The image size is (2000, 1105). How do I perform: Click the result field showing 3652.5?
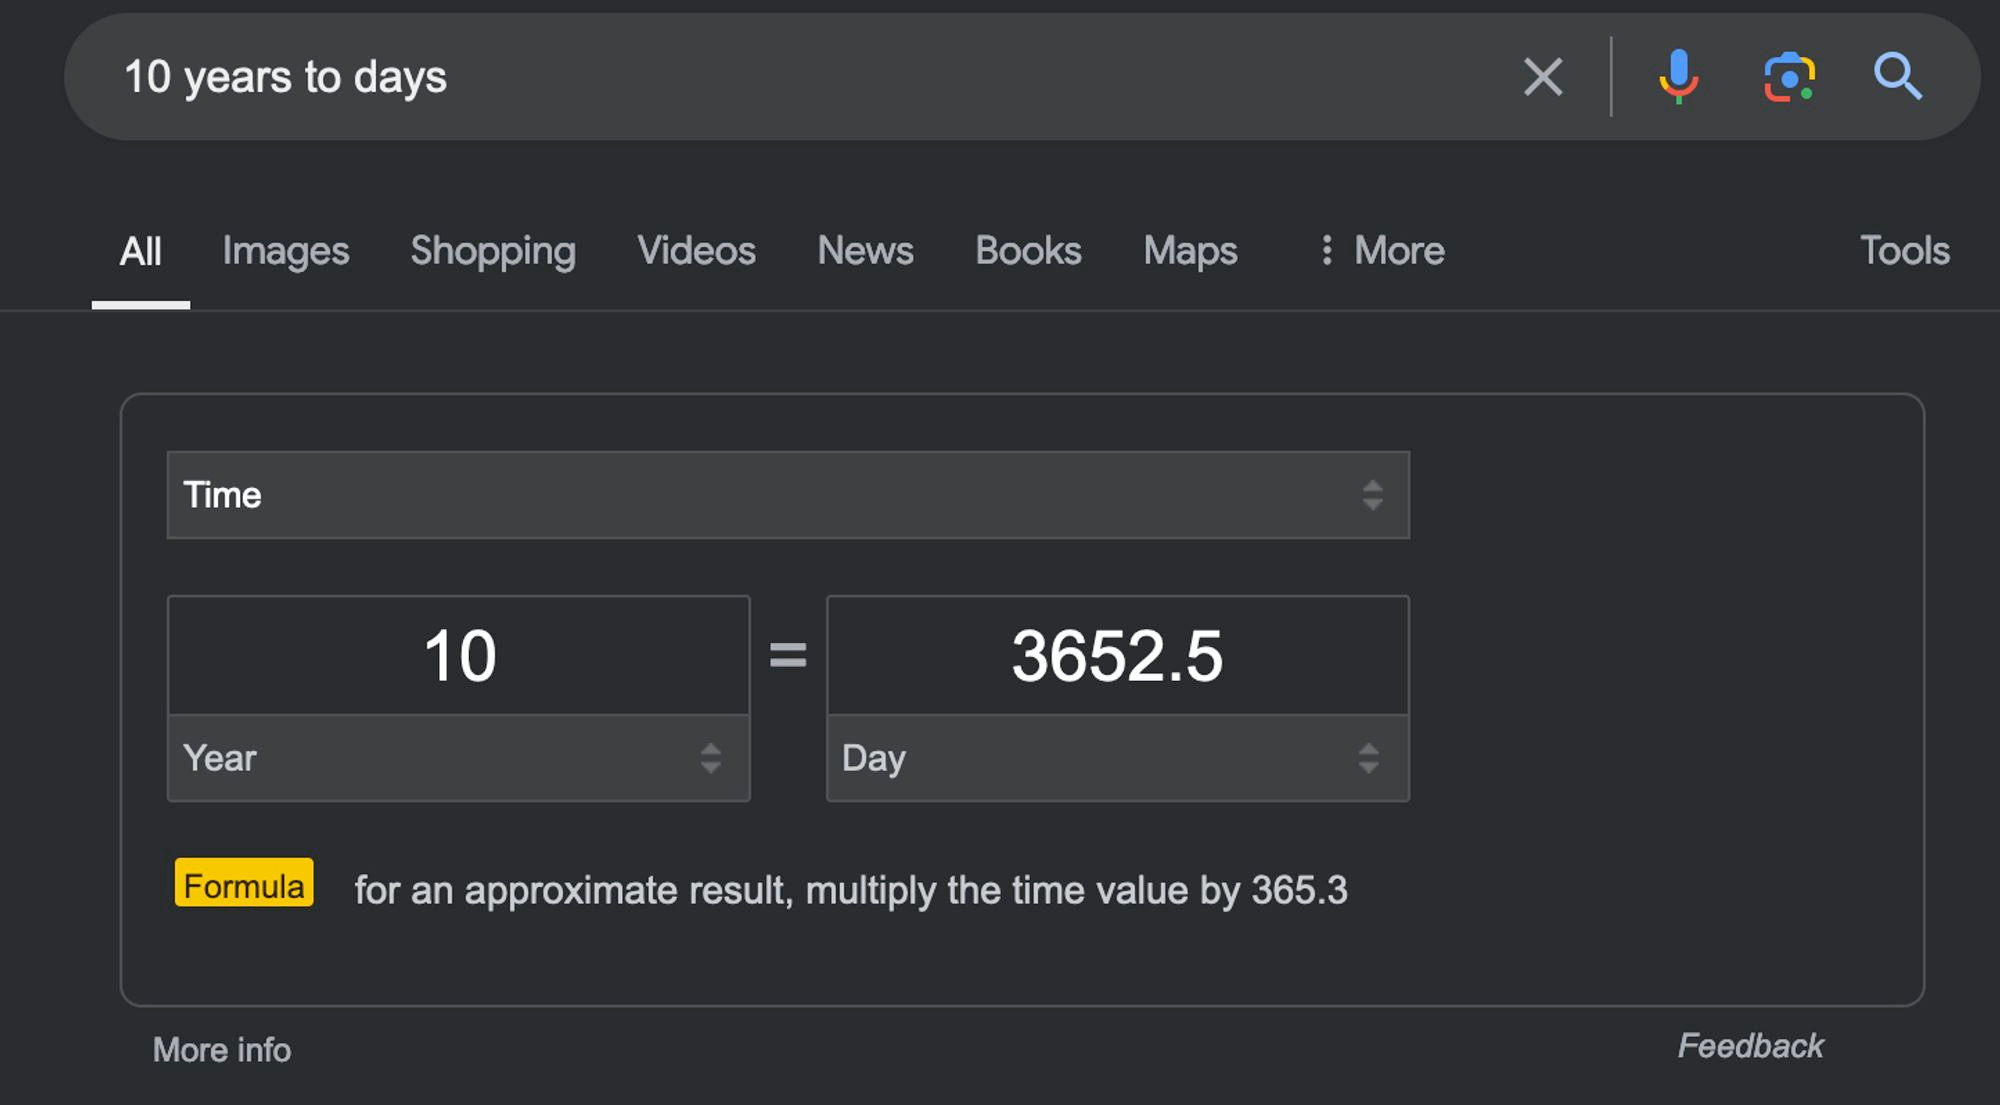[1118, 656]
